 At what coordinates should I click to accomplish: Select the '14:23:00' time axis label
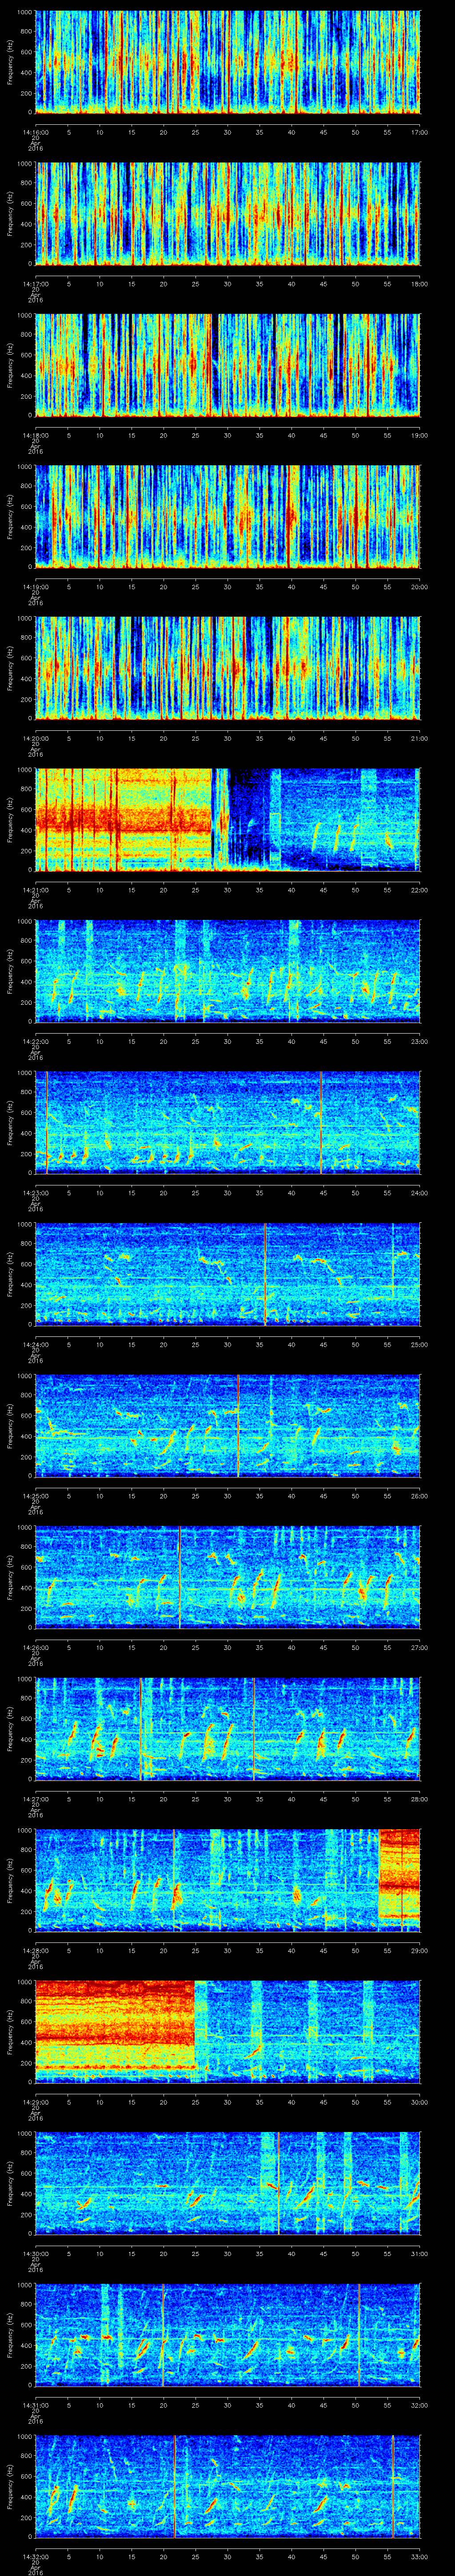click(35, 1192)
